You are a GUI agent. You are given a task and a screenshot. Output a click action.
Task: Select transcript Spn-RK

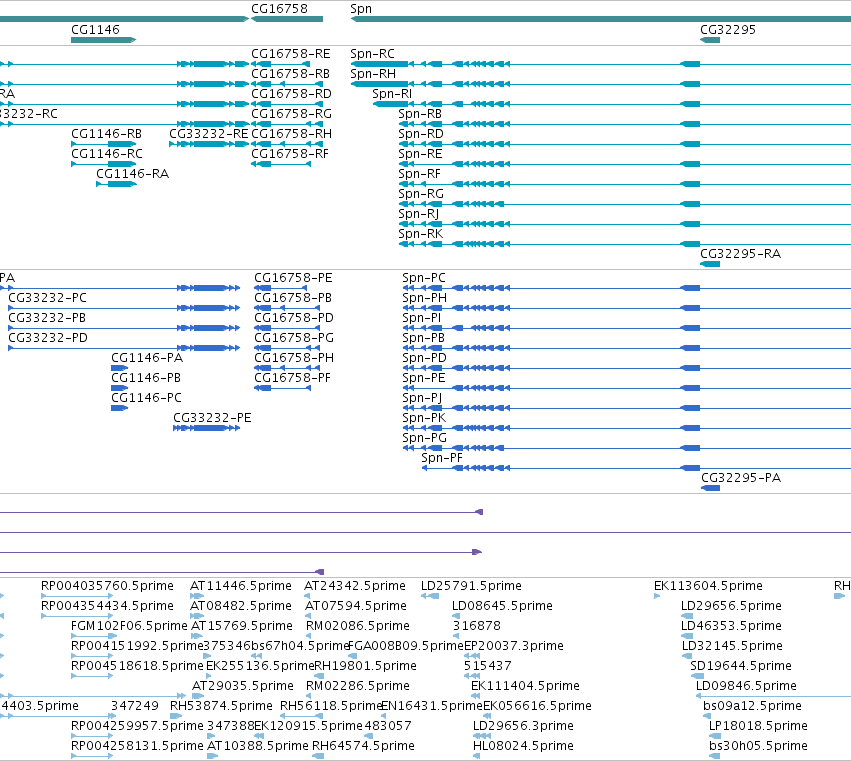pyautogui.click(x=625, y=244)
